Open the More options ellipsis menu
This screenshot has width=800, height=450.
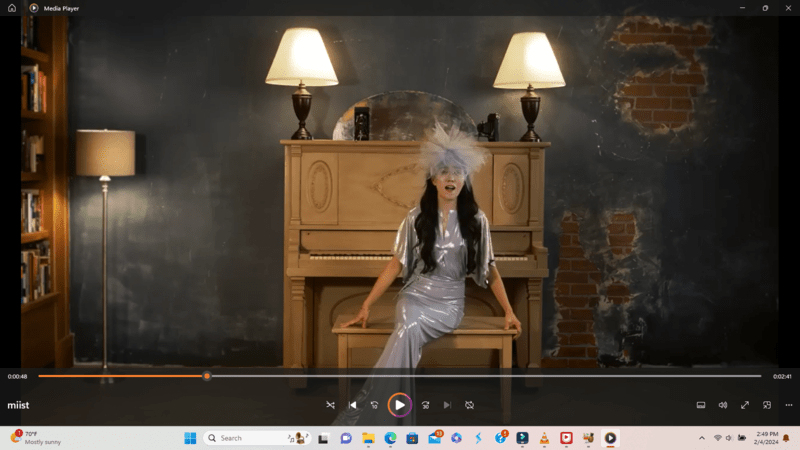pos(789,405)
